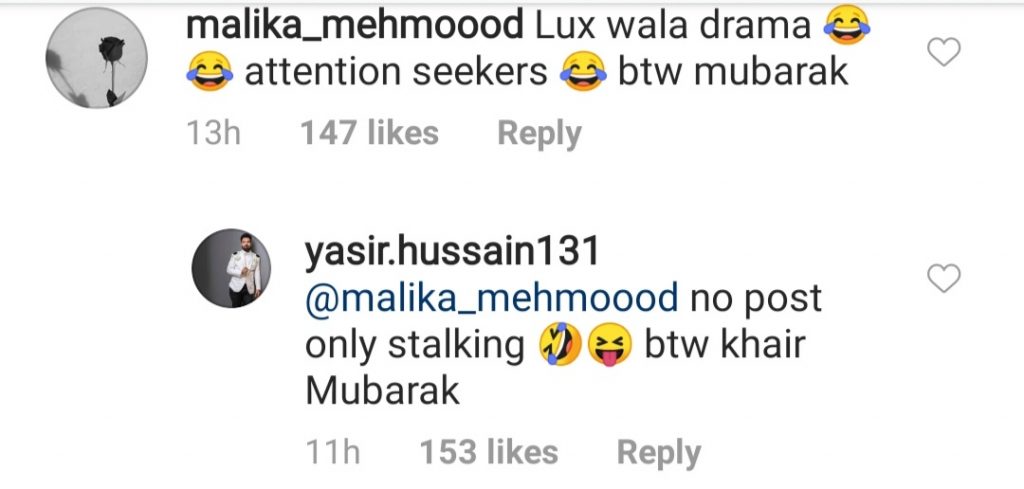The height and width of the screenshot is (489, 1024).
Task: Tap the squinting tongue-out emoji
Action: point(610,344)
